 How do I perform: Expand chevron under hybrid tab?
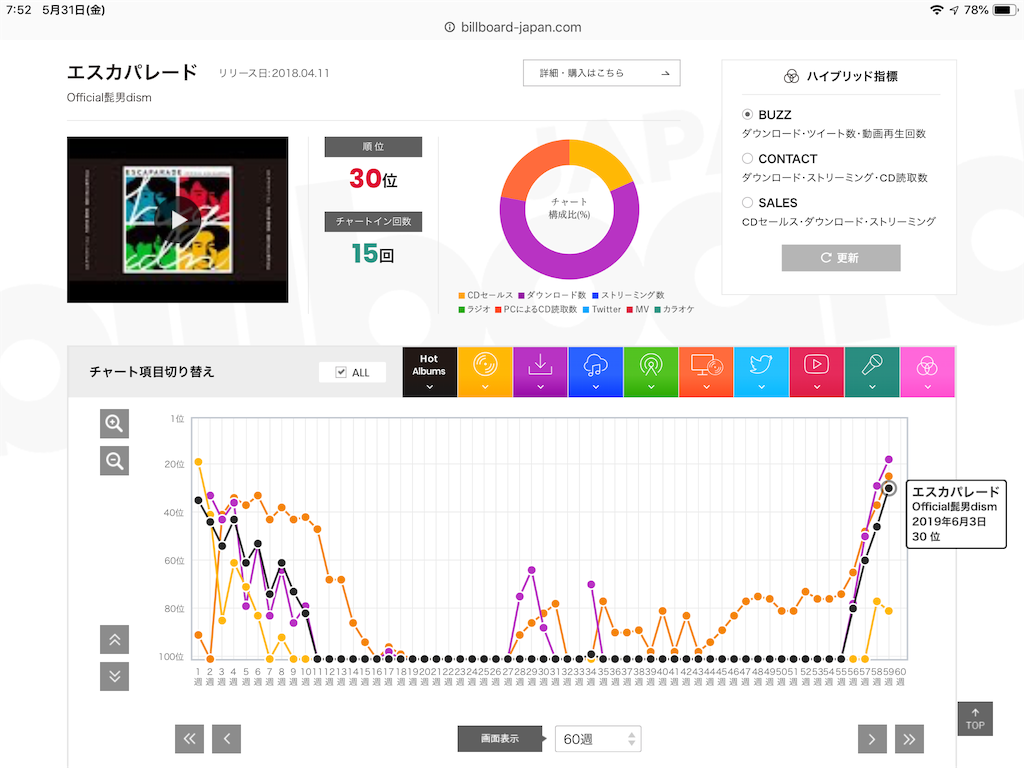click(x=927, y=387)
